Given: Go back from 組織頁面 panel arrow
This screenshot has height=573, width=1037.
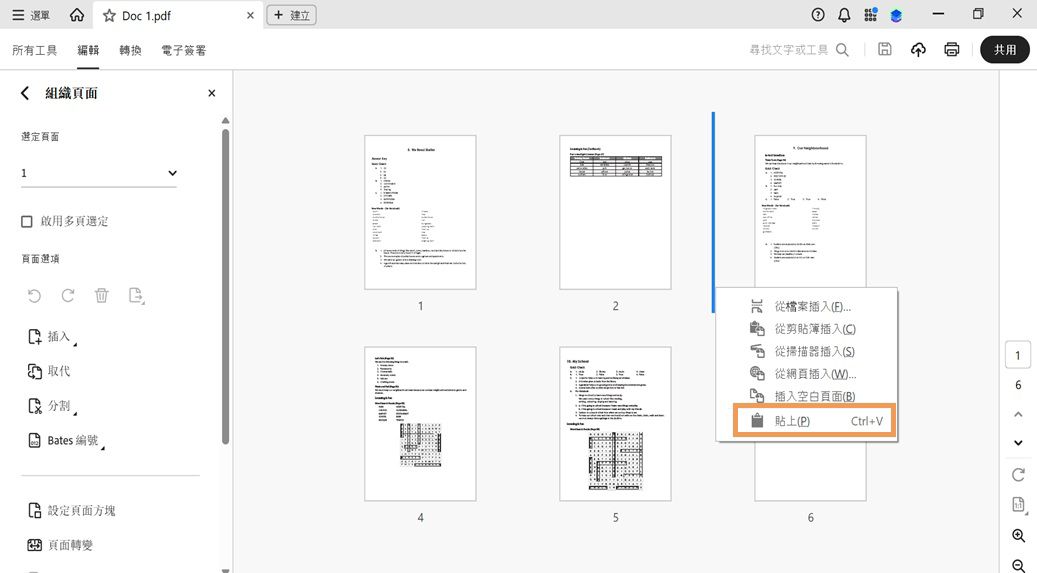Looking at the screenshot, I should (25, 93).
